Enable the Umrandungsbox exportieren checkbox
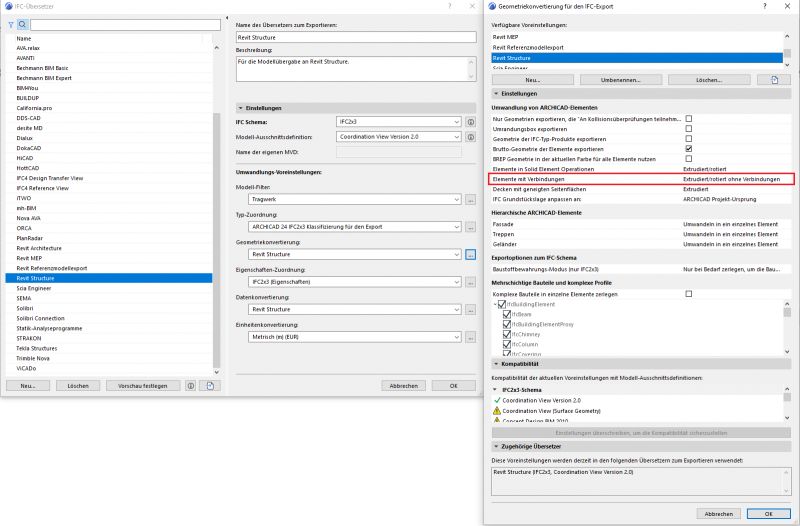The height and width of the screenshot is (526, 800). [x=688, y=128]
